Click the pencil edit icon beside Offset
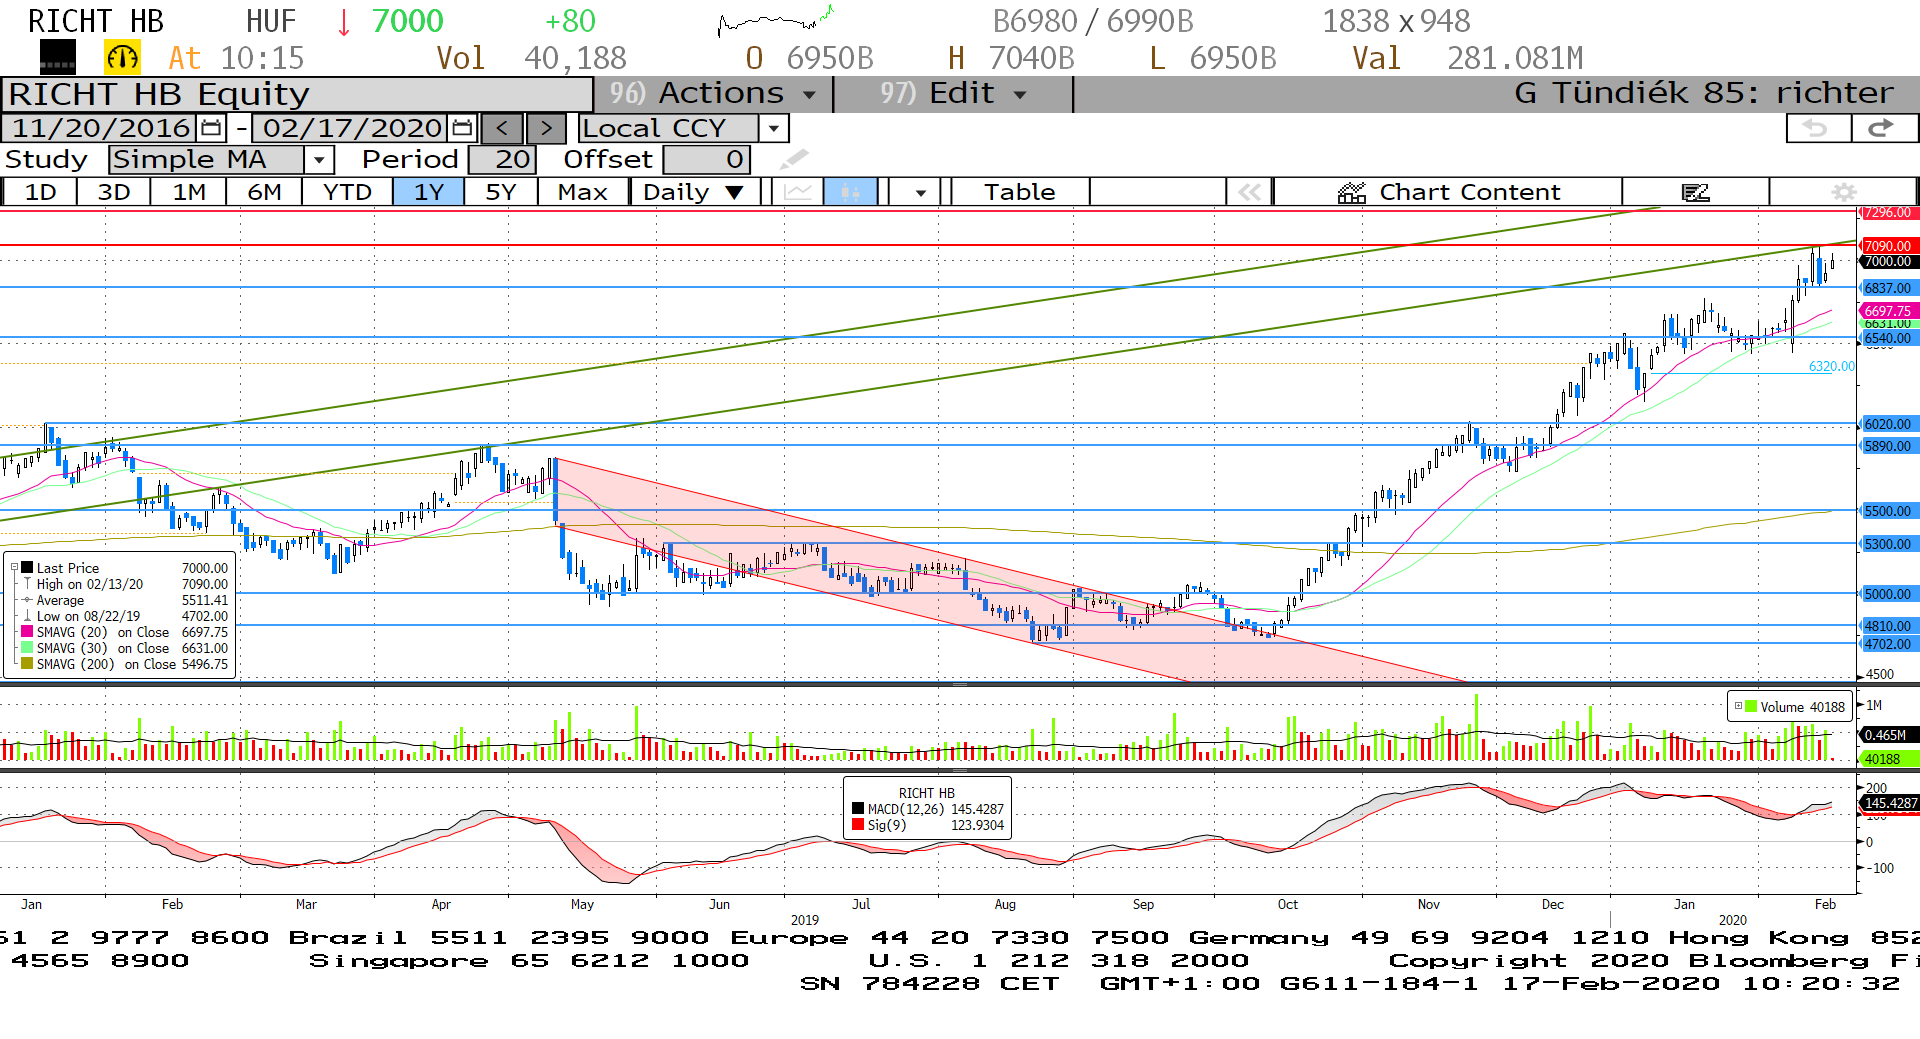The height and width of the screenshot is (1039, 1920). tap(795, 159)
